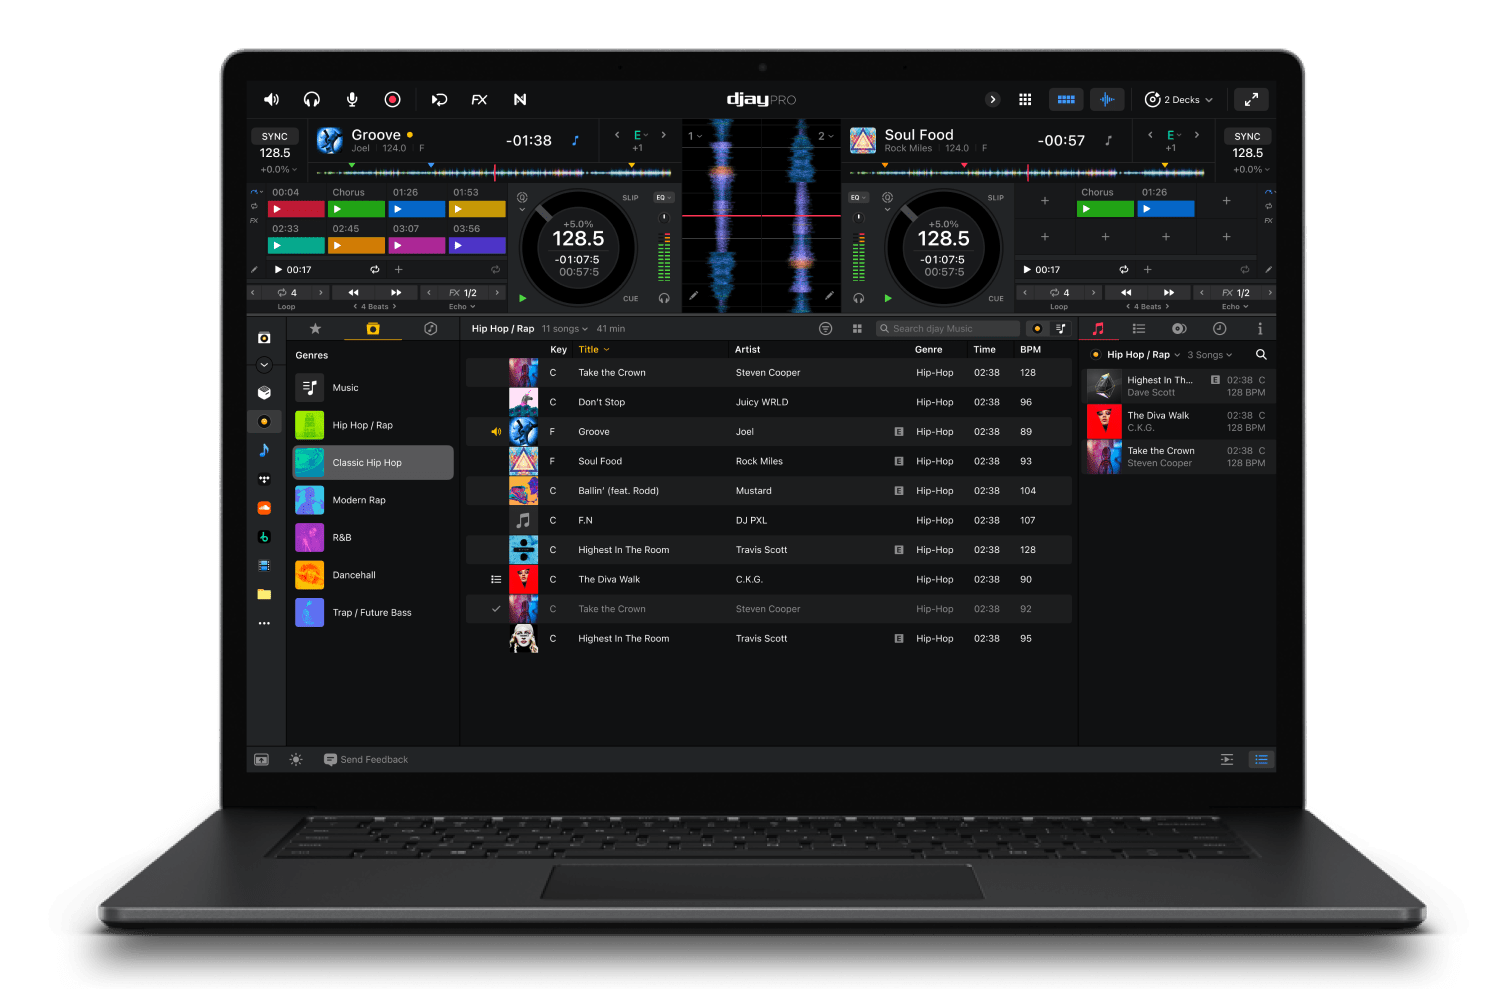
Task: Select the Music genre
Action: [373, 388]
